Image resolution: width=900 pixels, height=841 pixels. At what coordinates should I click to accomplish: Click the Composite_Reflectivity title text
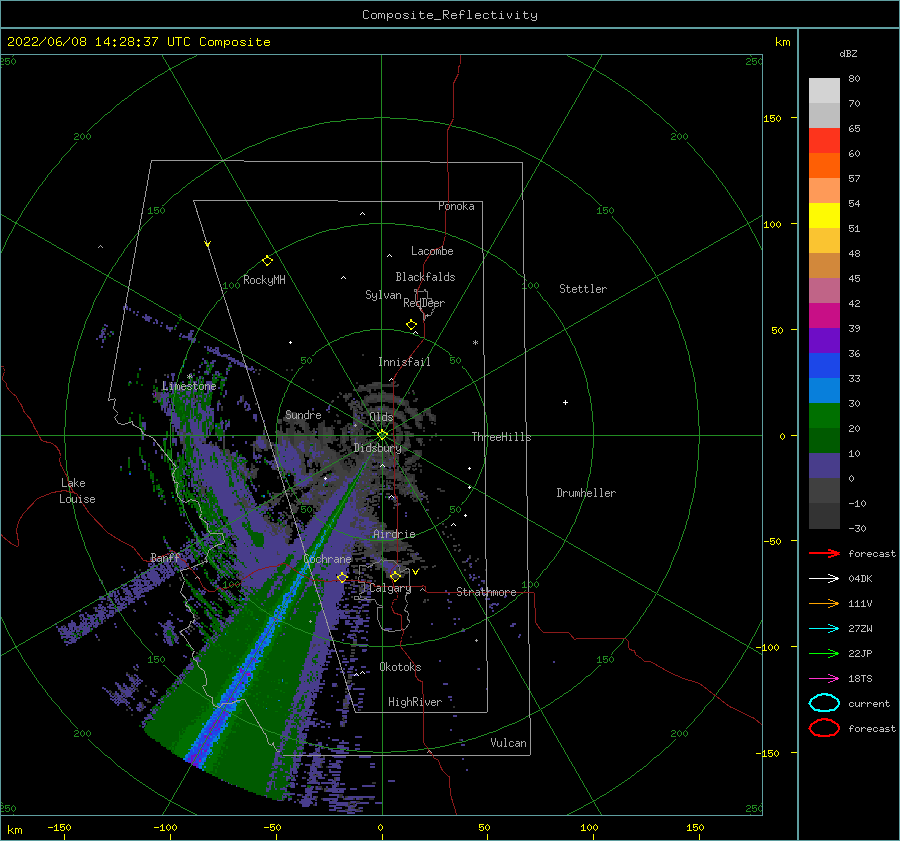(x=450, y=15)
